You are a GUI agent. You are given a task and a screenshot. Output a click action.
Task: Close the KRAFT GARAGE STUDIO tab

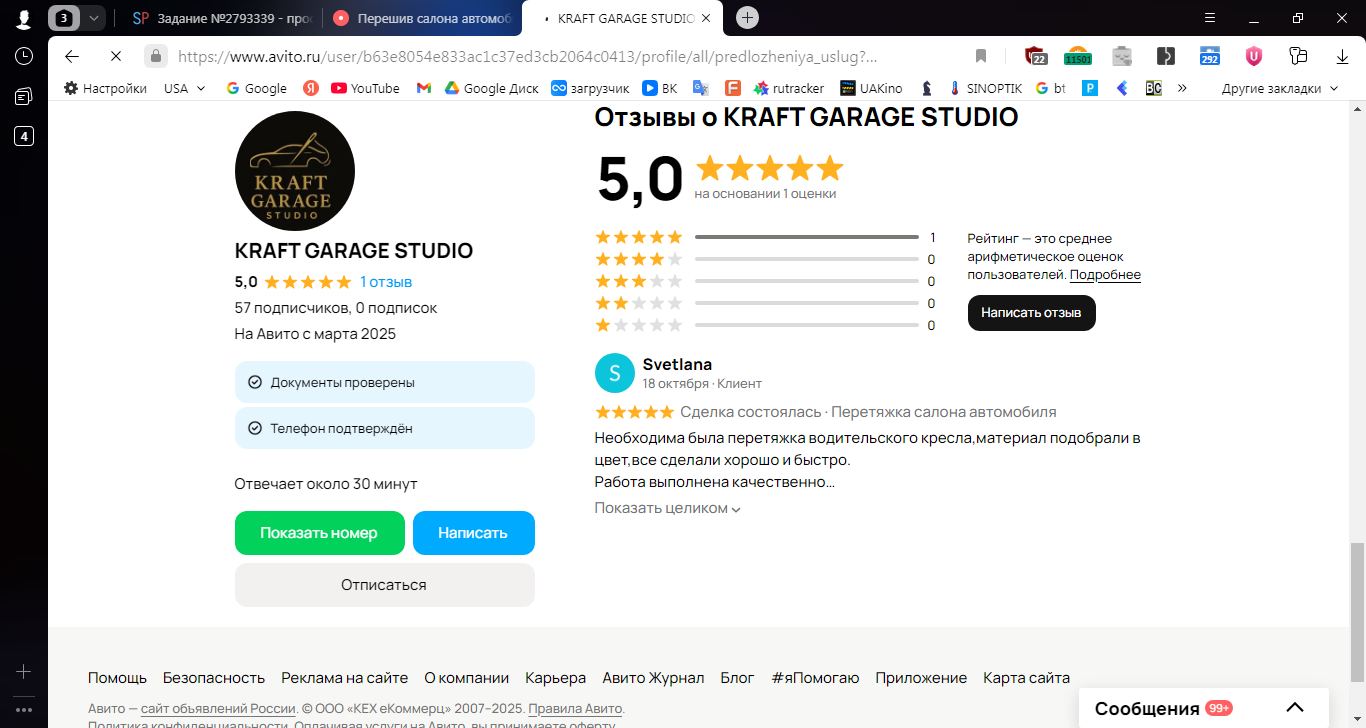point(707,18)
